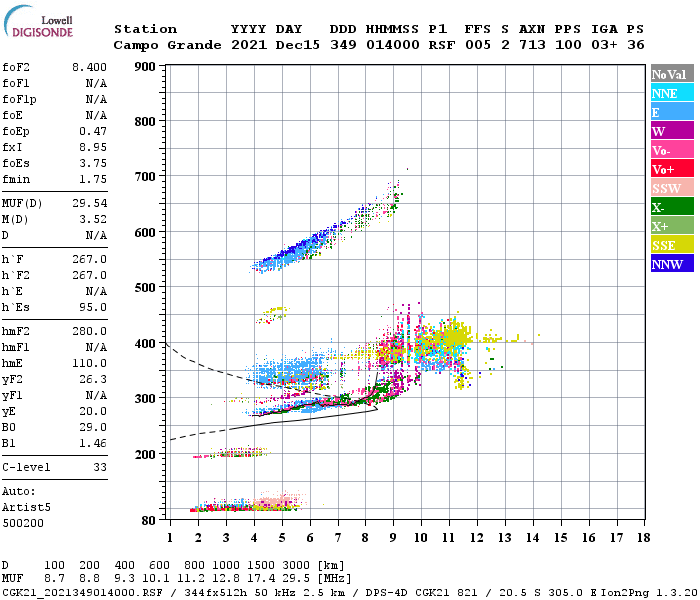The image size is (700, 600).
Task: Click the 10 MHz frequency axis label
Action: tap(421, 538)
